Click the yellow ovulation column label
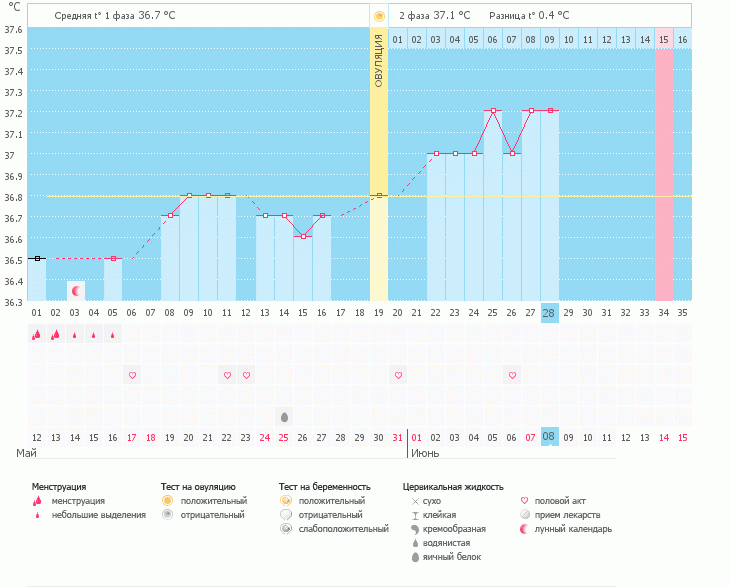730x587 pixels. 378,60
